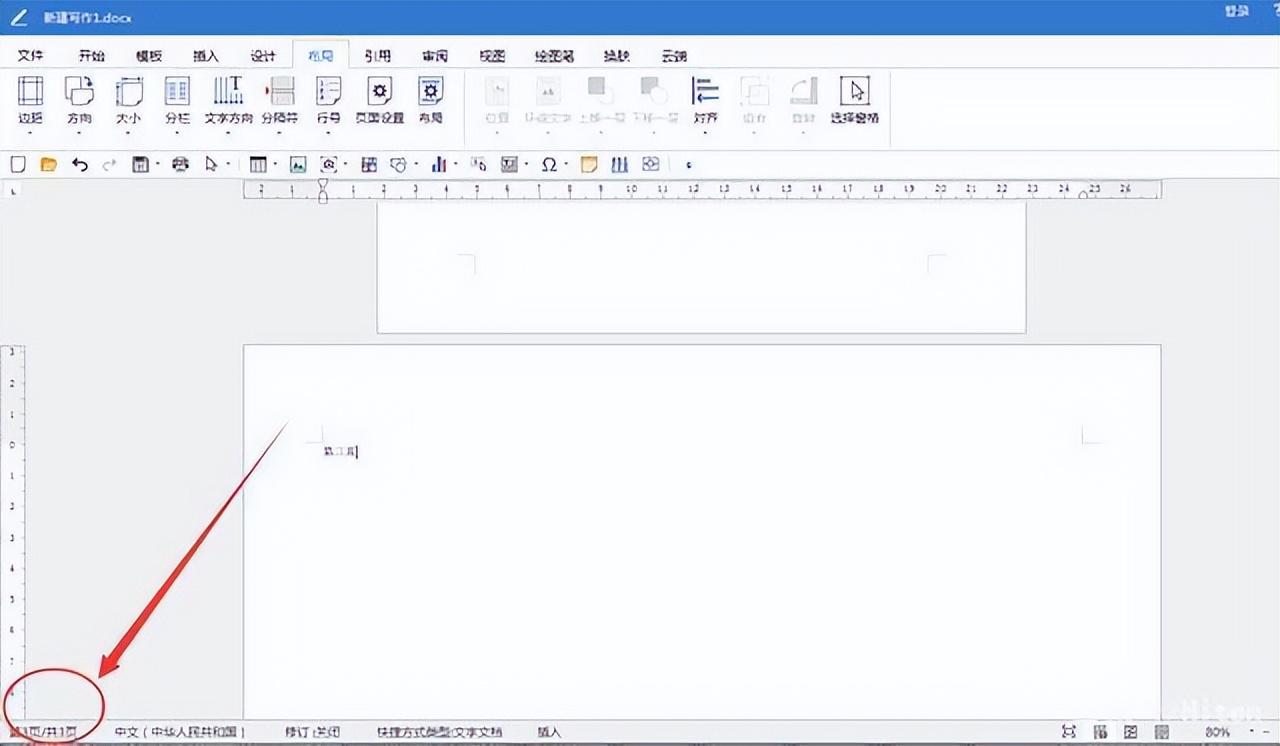
Task: Click the 布局 gear icon in ribbon
Action: pyautogui.click(x=430, y=91)
